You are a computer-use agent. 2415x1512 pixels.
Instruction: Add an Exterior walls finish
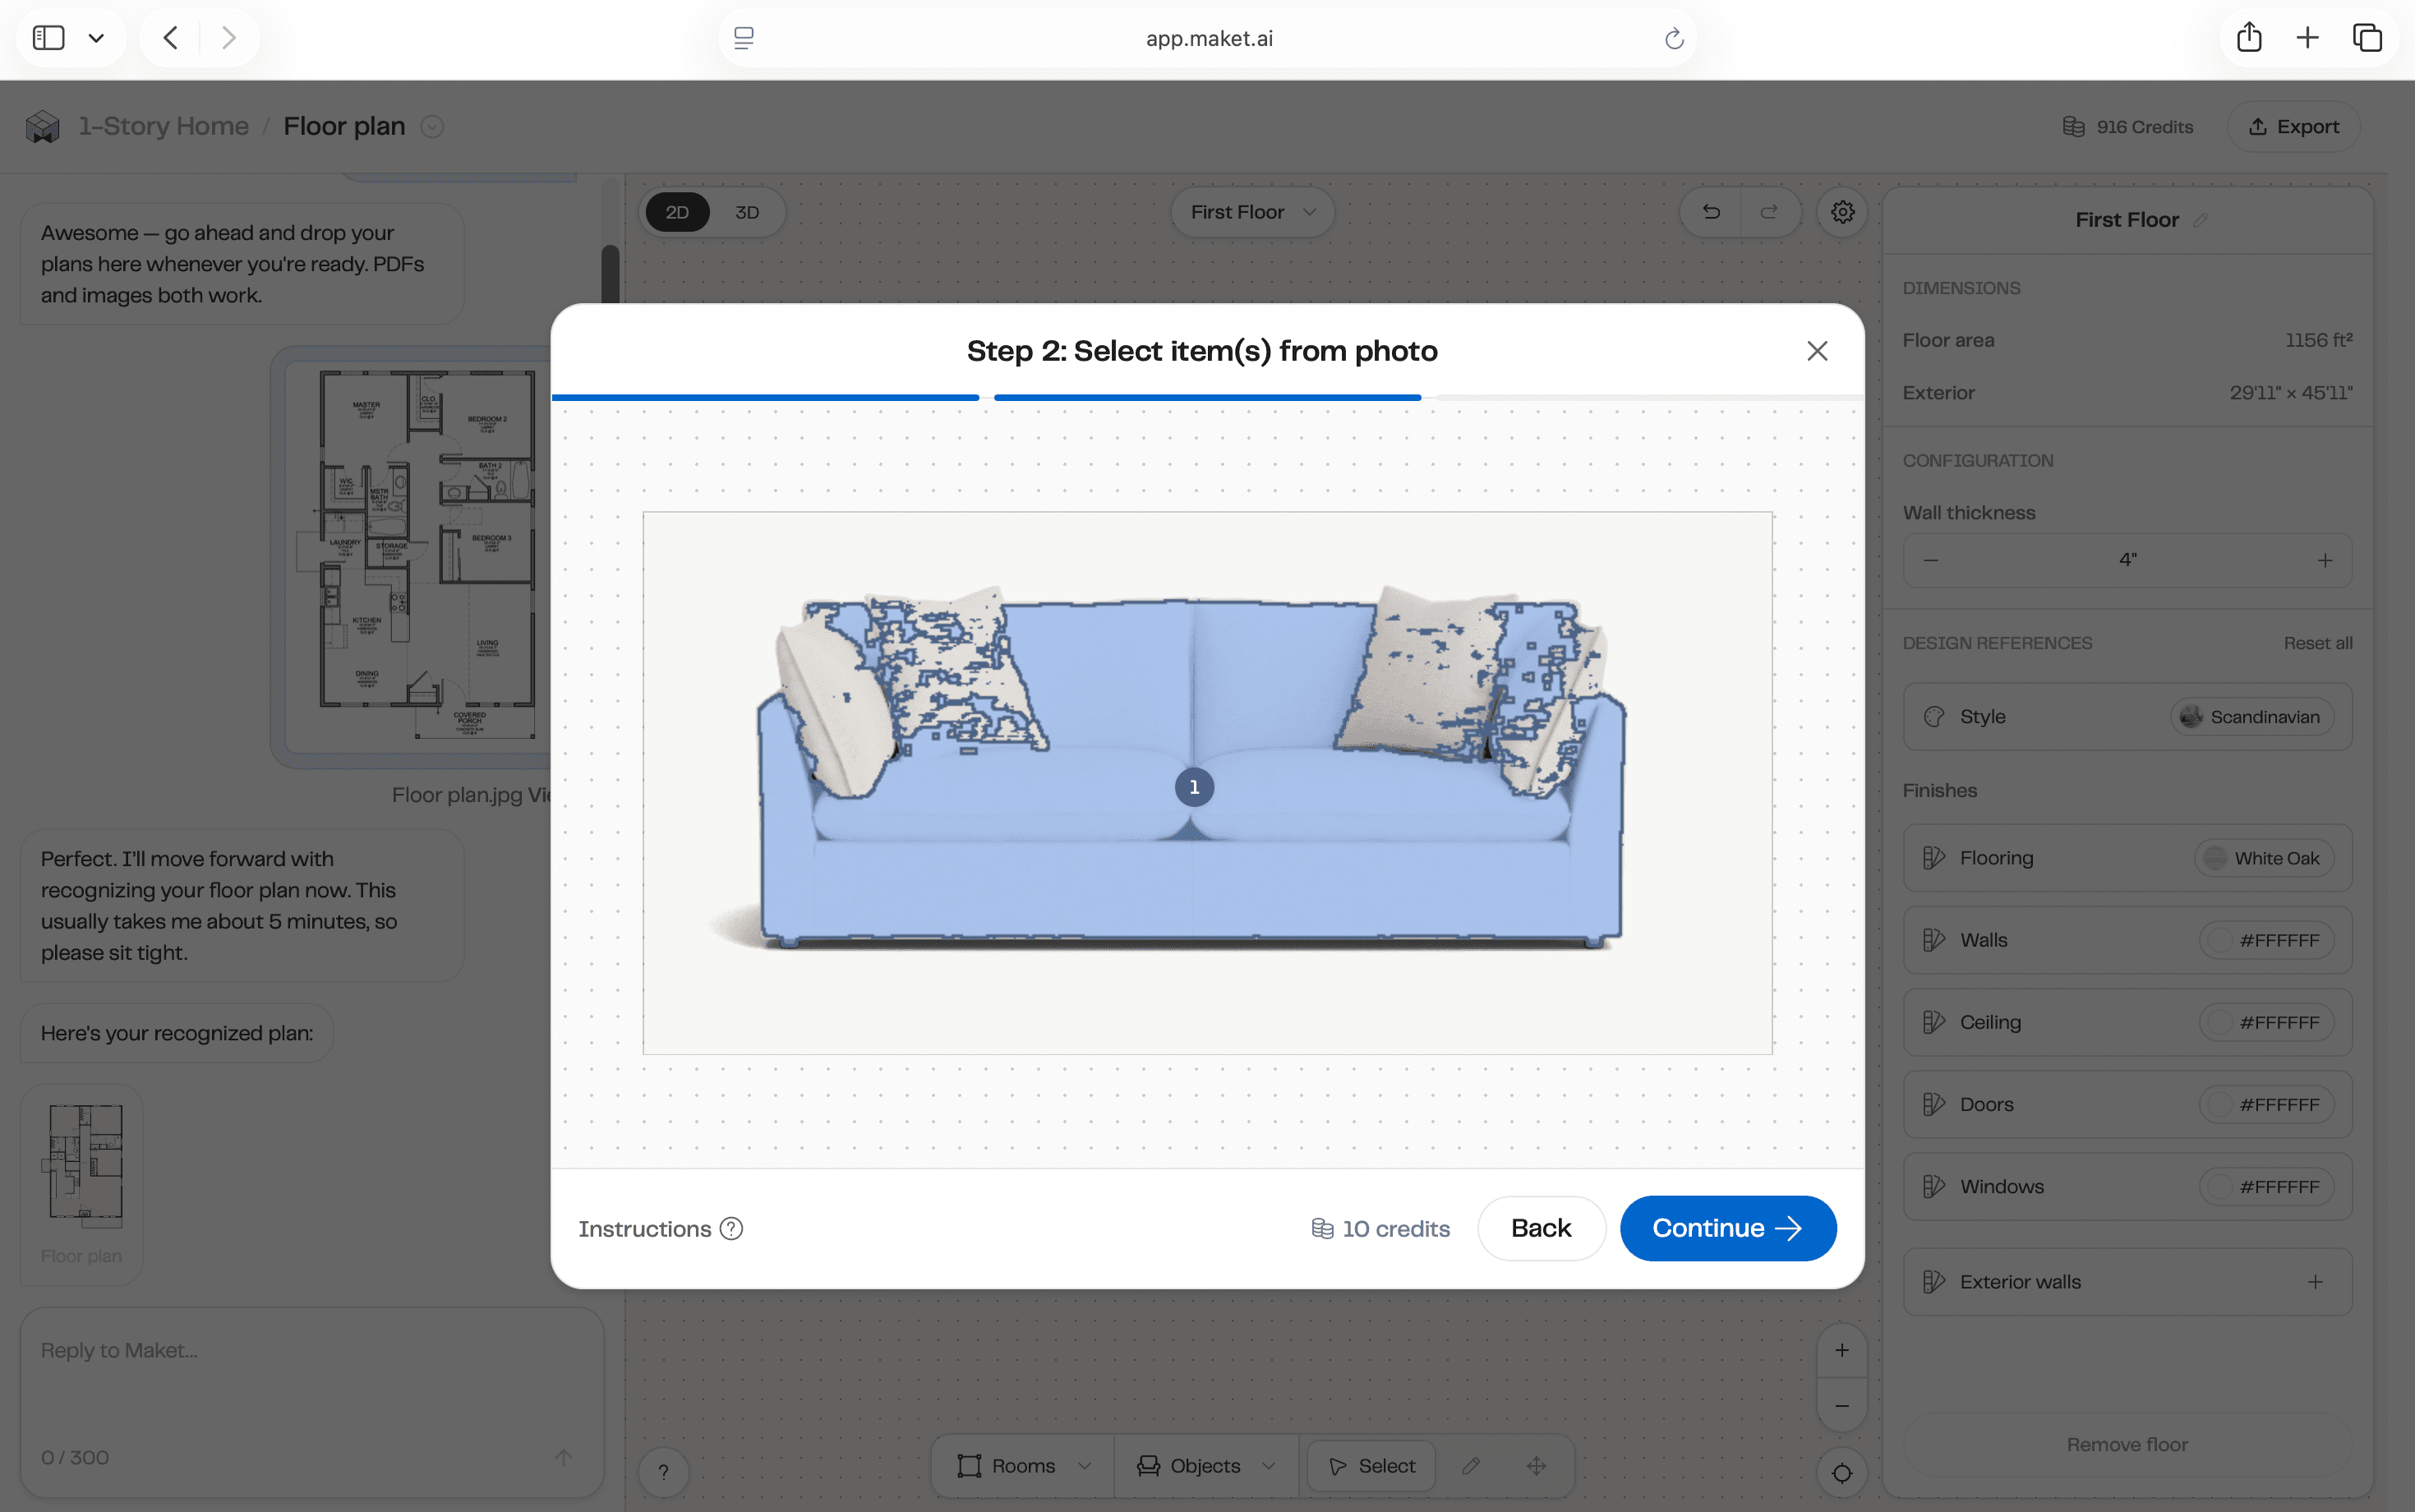point(2315,1282)
